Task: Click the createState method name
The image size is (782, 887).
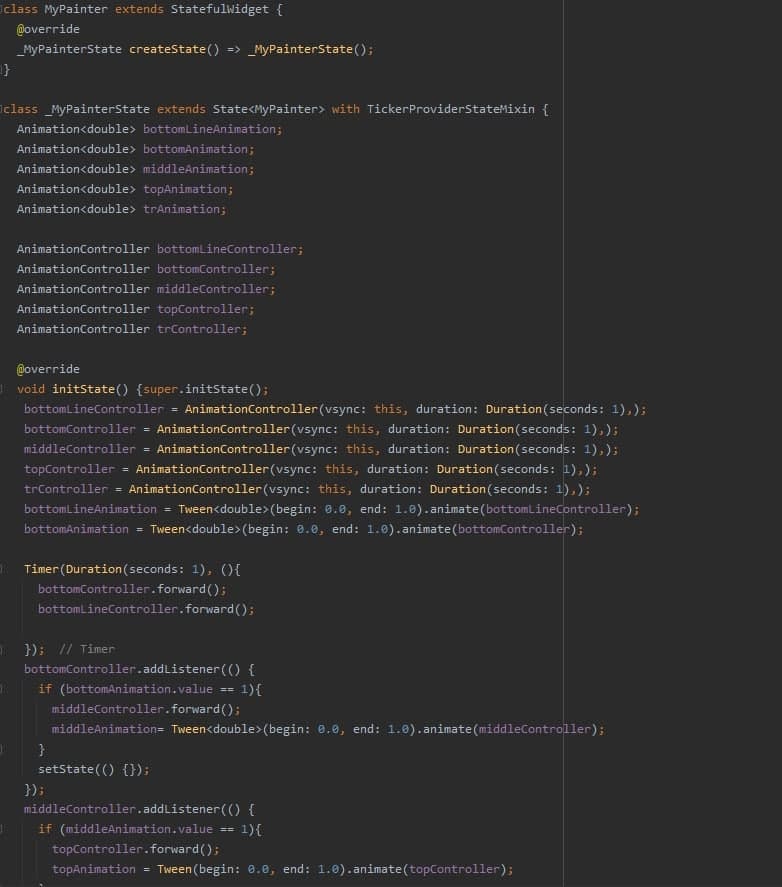Action: pos(167,49)
